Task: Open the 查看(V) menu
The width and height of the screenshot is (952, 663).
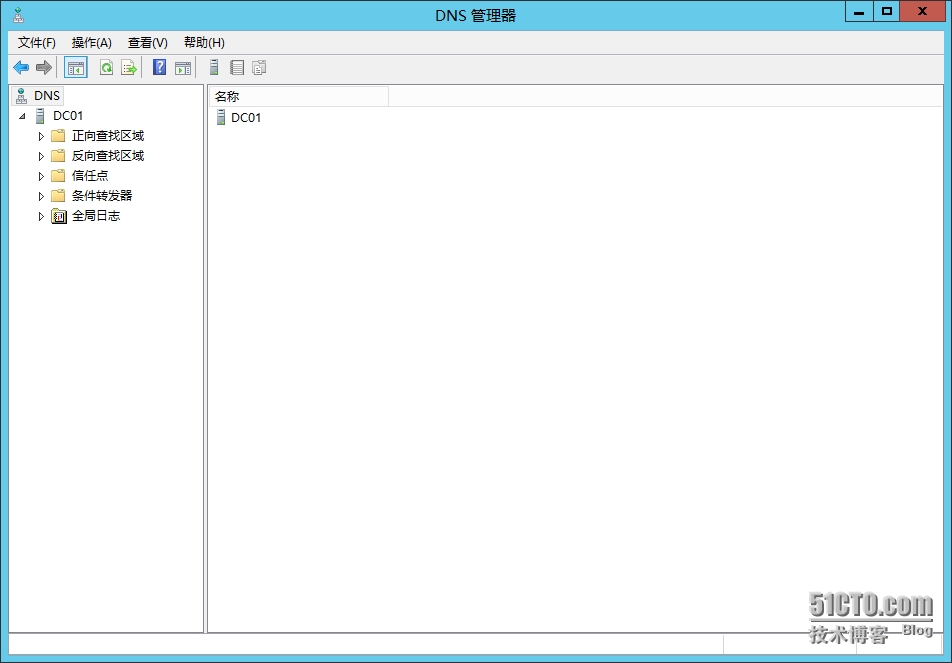Action: click(147, 43)
